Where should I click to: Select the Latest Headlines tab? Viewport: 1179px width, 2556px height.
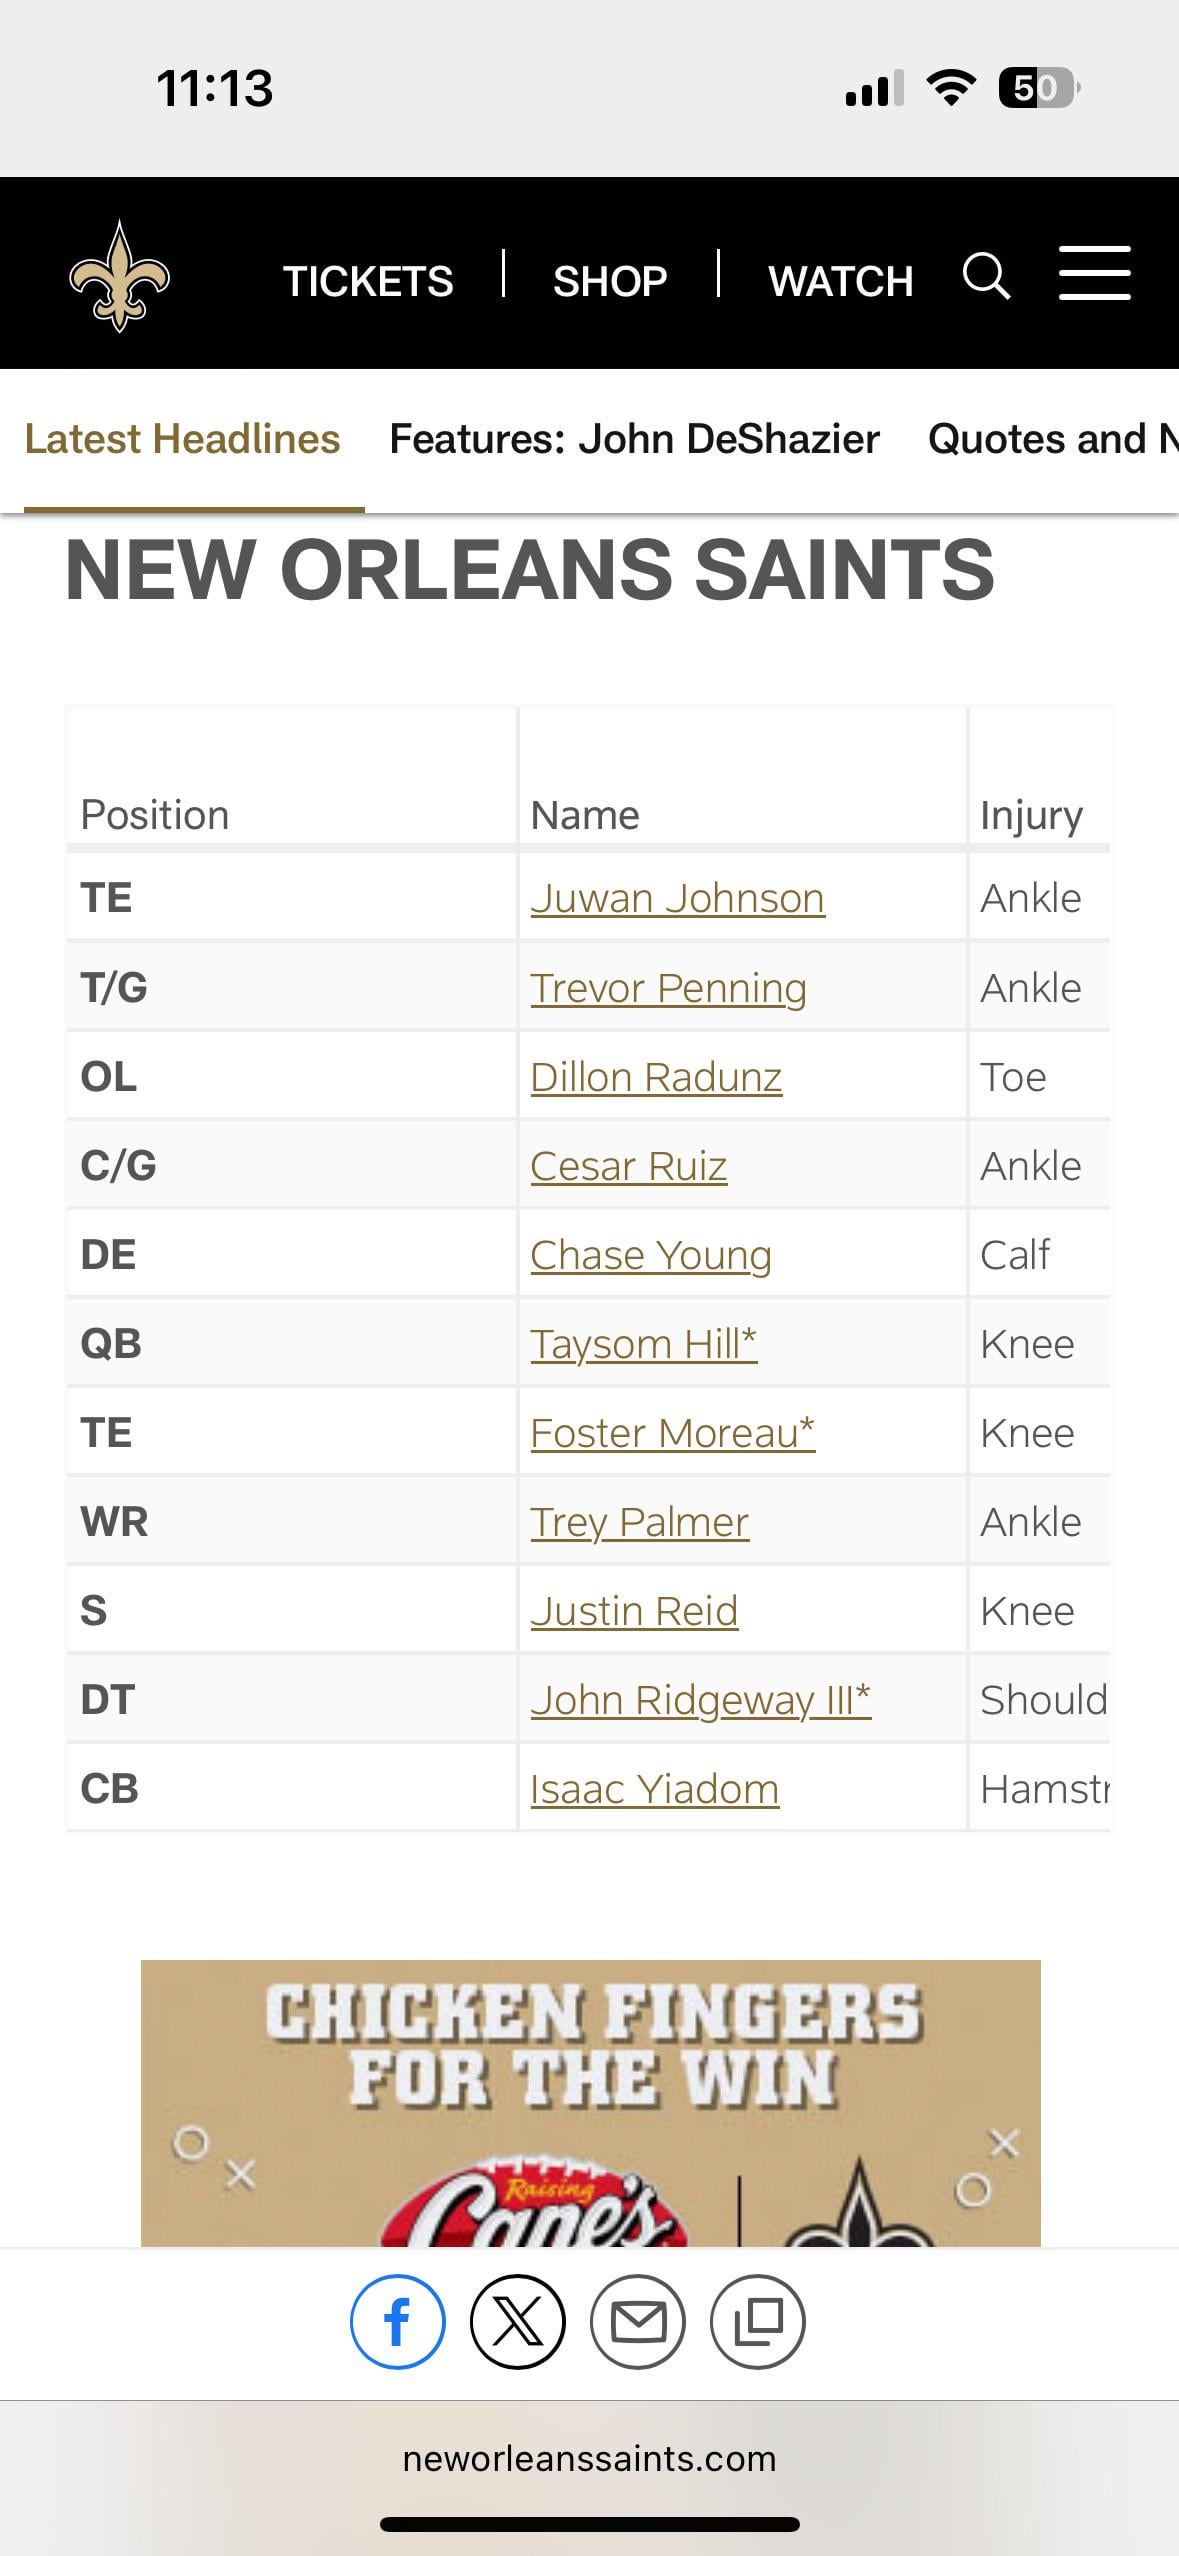(x=182, y=439)
